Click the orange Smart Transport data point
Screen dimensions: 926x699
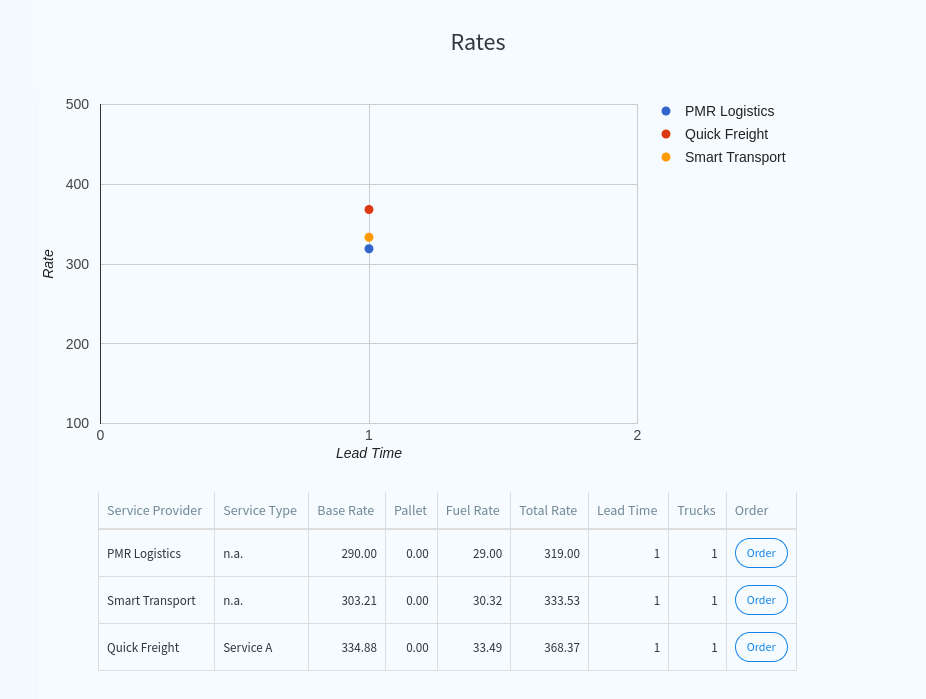pos(369,237)
